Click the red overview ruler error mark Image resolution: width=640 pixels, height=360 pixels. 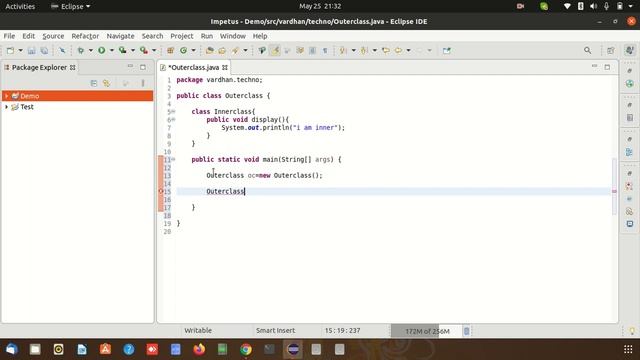pos(614,191)
